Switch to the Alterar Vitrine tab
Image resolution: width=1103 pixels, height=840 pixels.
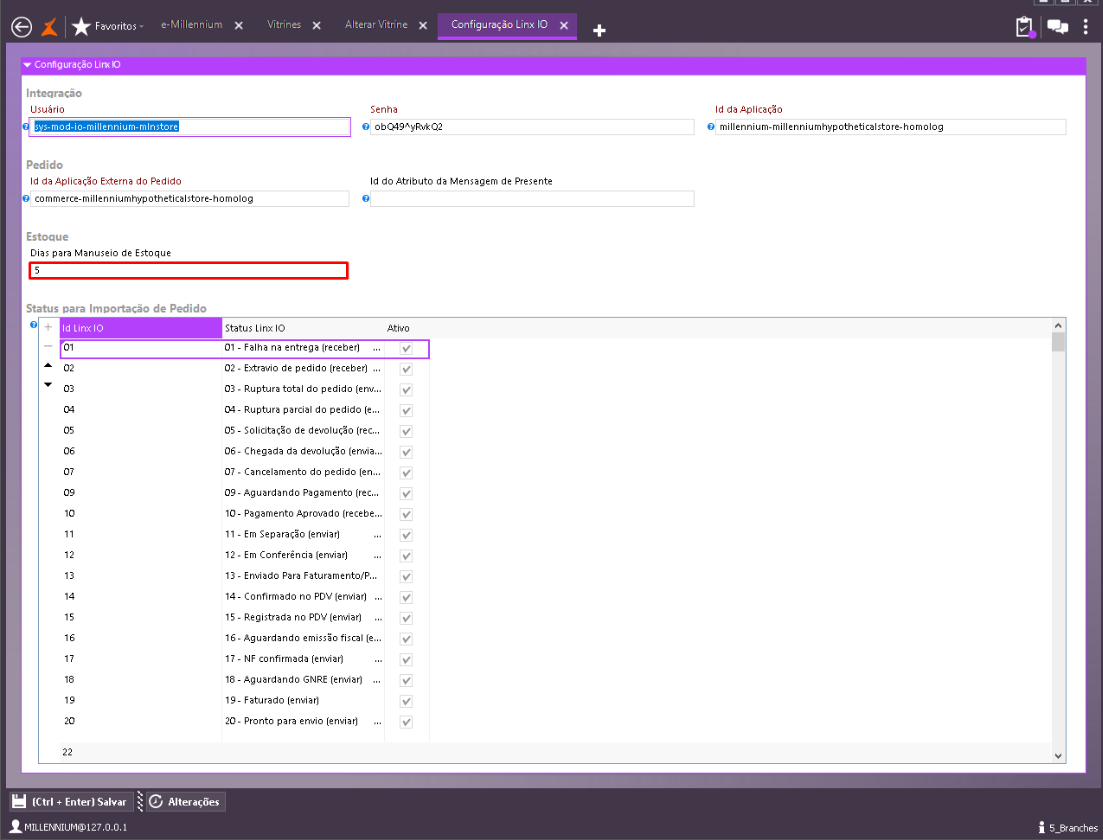(376, 25)
